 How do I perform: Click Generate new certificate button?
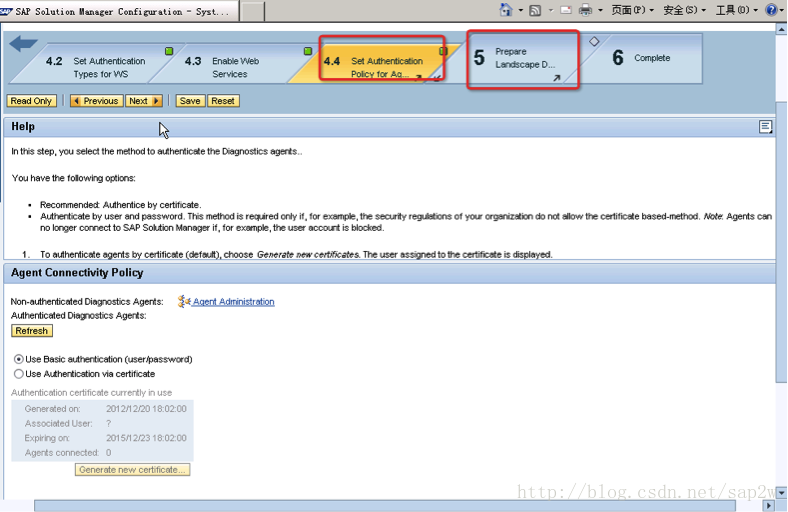(133, 470)
